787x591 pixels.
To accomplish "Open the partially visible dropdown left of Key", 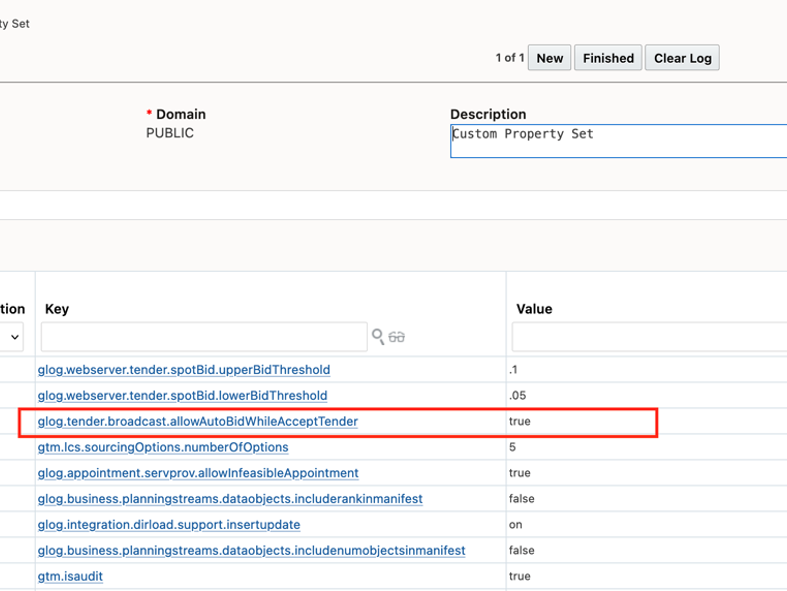I will click(x=13, y=337).
